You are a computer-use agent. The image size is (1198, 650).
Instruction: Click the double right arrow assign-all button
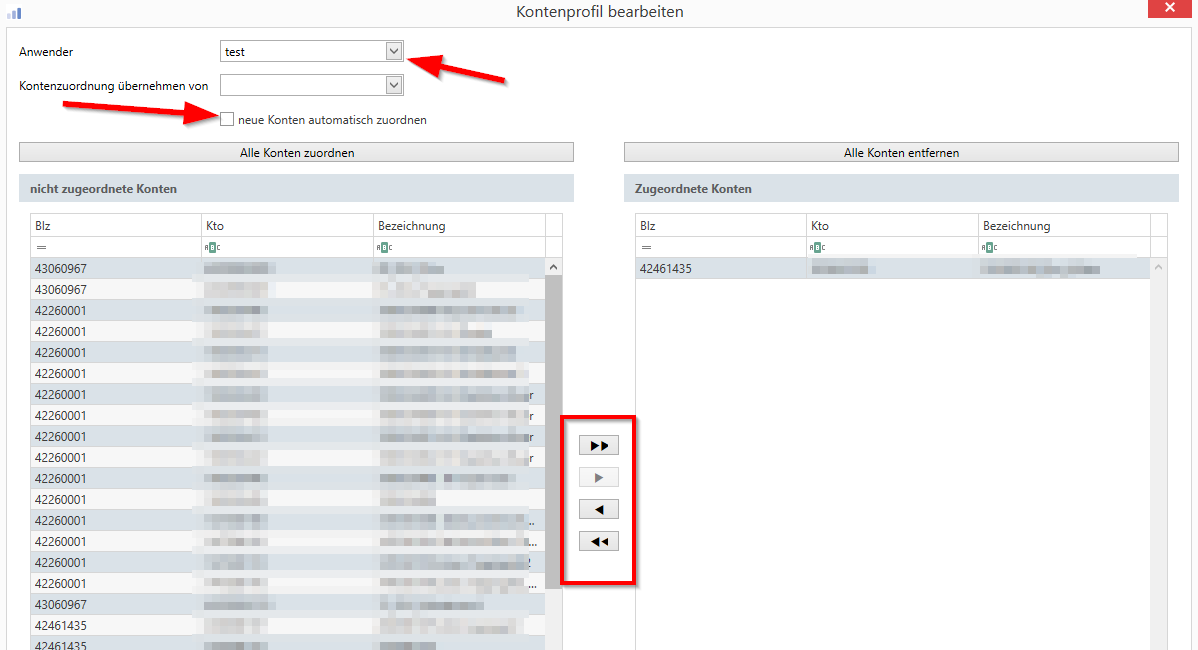[599, 445]
